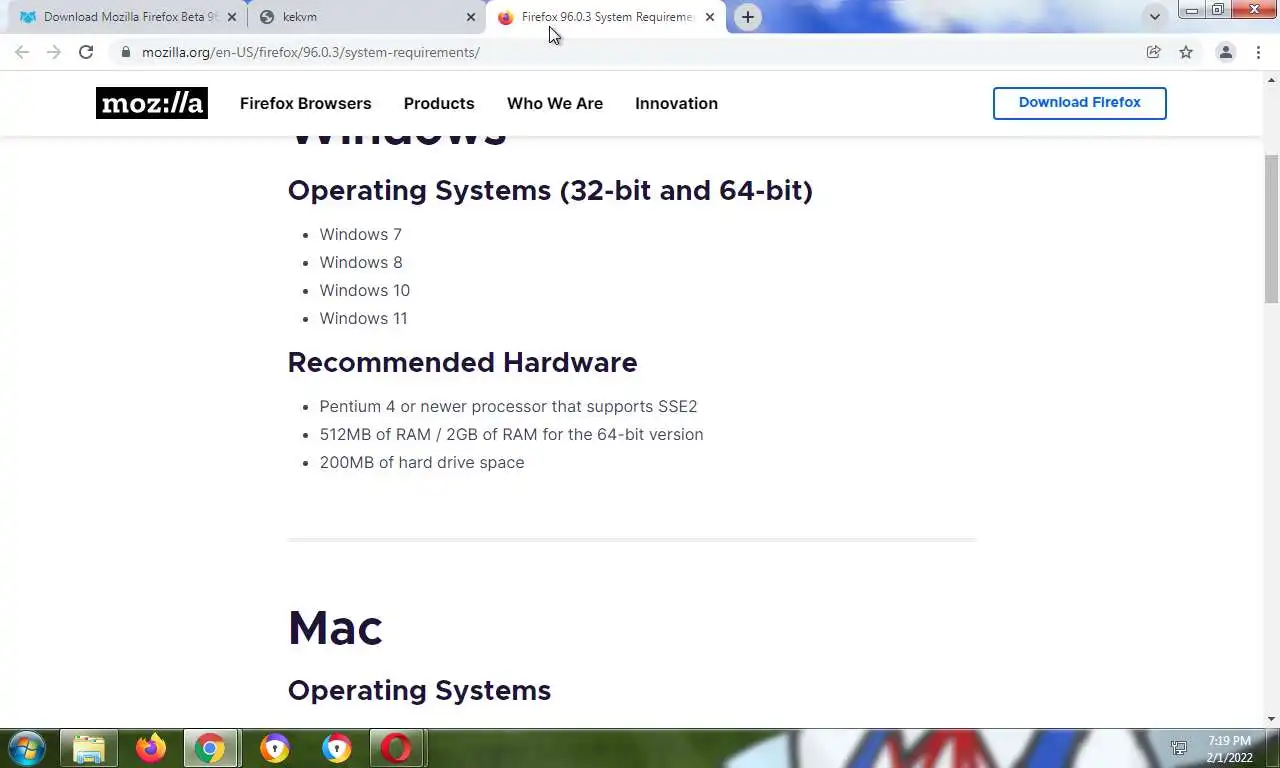The width and height of the screenshot is (1280, 768).
Task: Open the Windows Start menu
Action: pyautogui.click(x=26, y=748)
